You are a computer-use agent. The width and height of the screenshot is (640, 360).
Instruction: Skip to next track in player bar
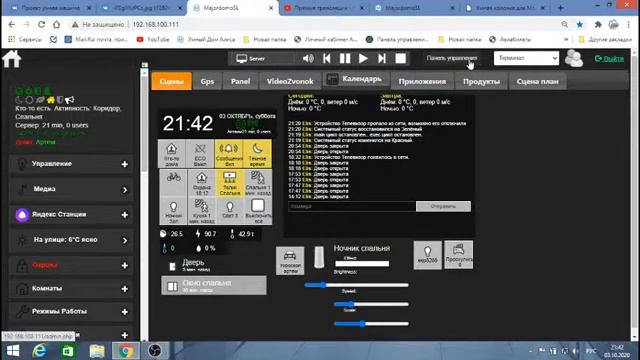coord(382,58)
